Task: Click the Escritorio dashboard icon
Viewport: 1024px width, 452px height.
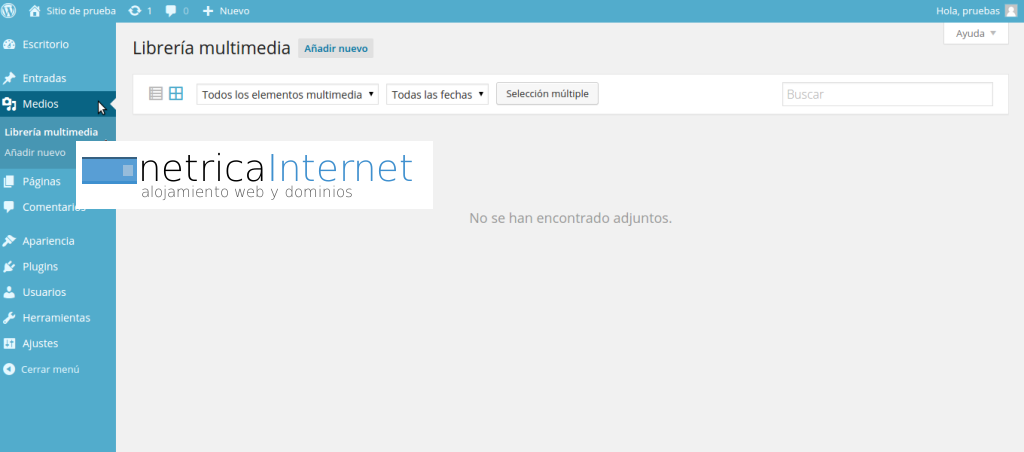Action: pos(9,44)
